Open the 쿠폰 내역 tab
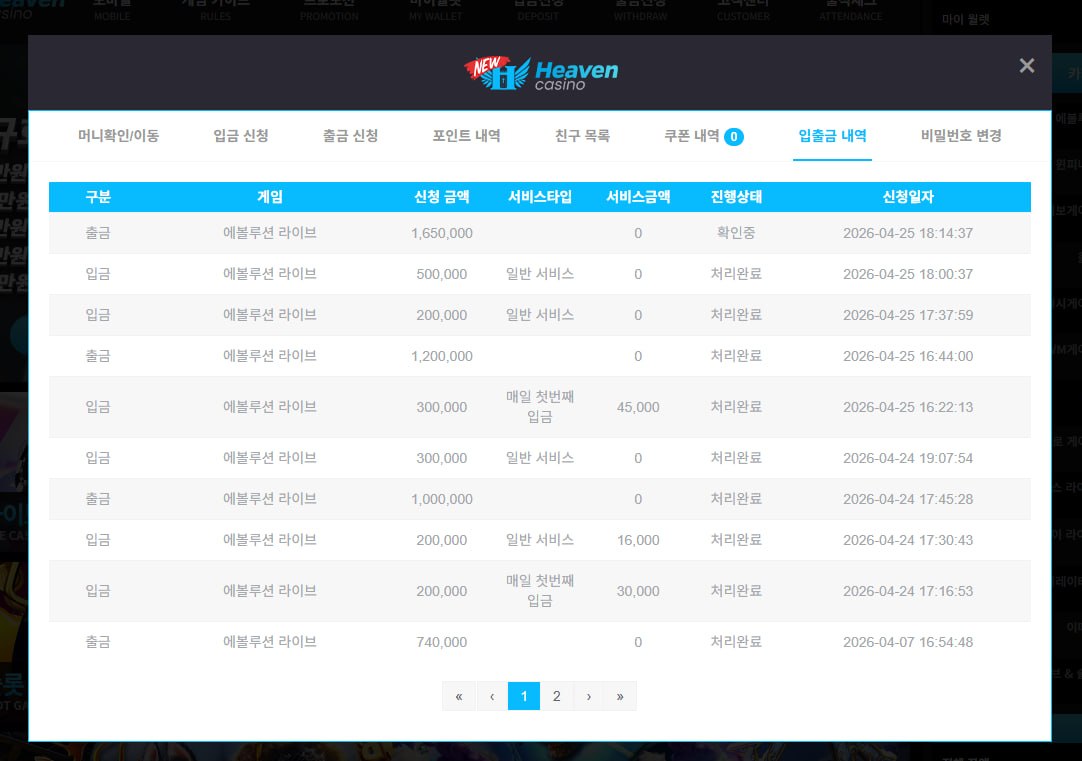Image resolution: width=1082 pixels, height=761 pixels. 692,136
